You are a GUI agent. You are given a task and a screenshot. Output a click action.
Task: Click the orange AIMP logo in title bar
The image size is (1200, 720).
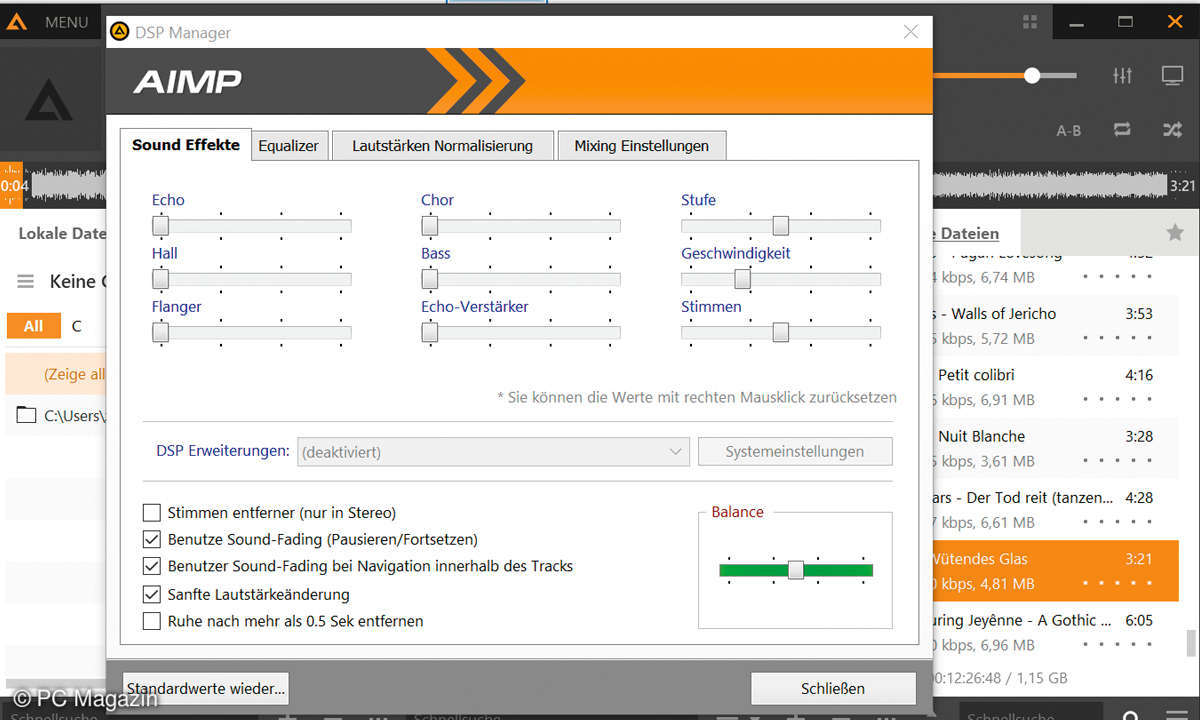tap(16, 22)
